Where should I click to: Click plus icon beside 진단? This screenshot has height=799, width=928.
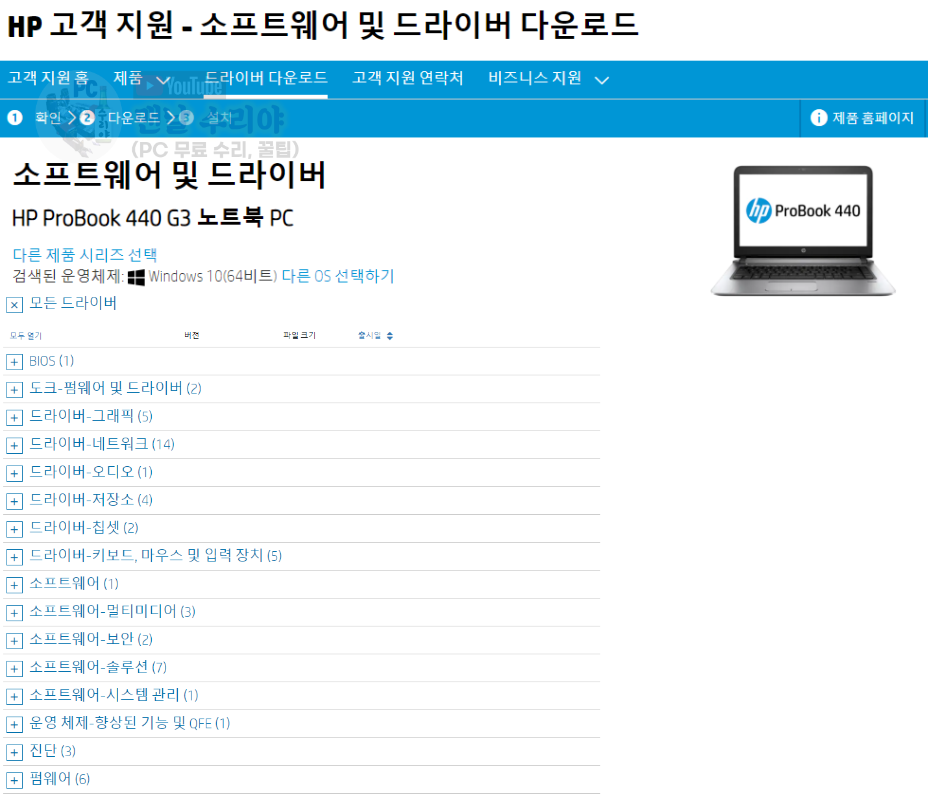pos(14,752)
